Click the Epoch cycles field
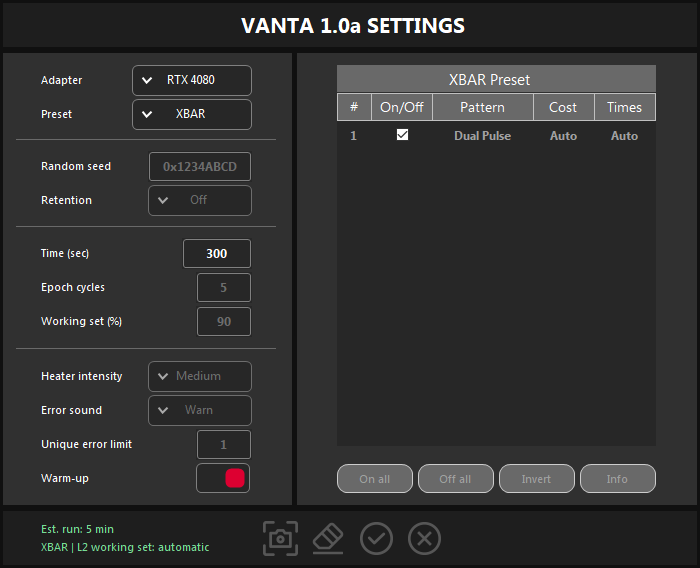 tap(224, 288)
